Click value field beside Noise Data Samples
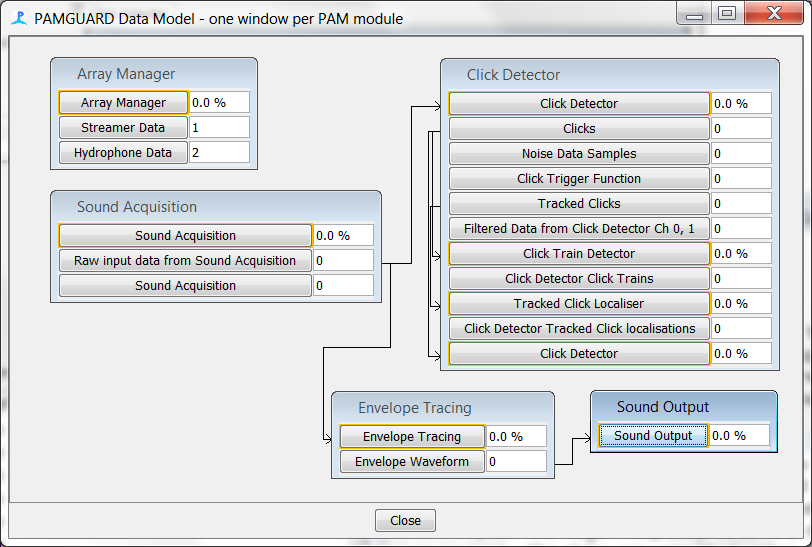This screenshot has height=547, width=812. tap(741, 153)
